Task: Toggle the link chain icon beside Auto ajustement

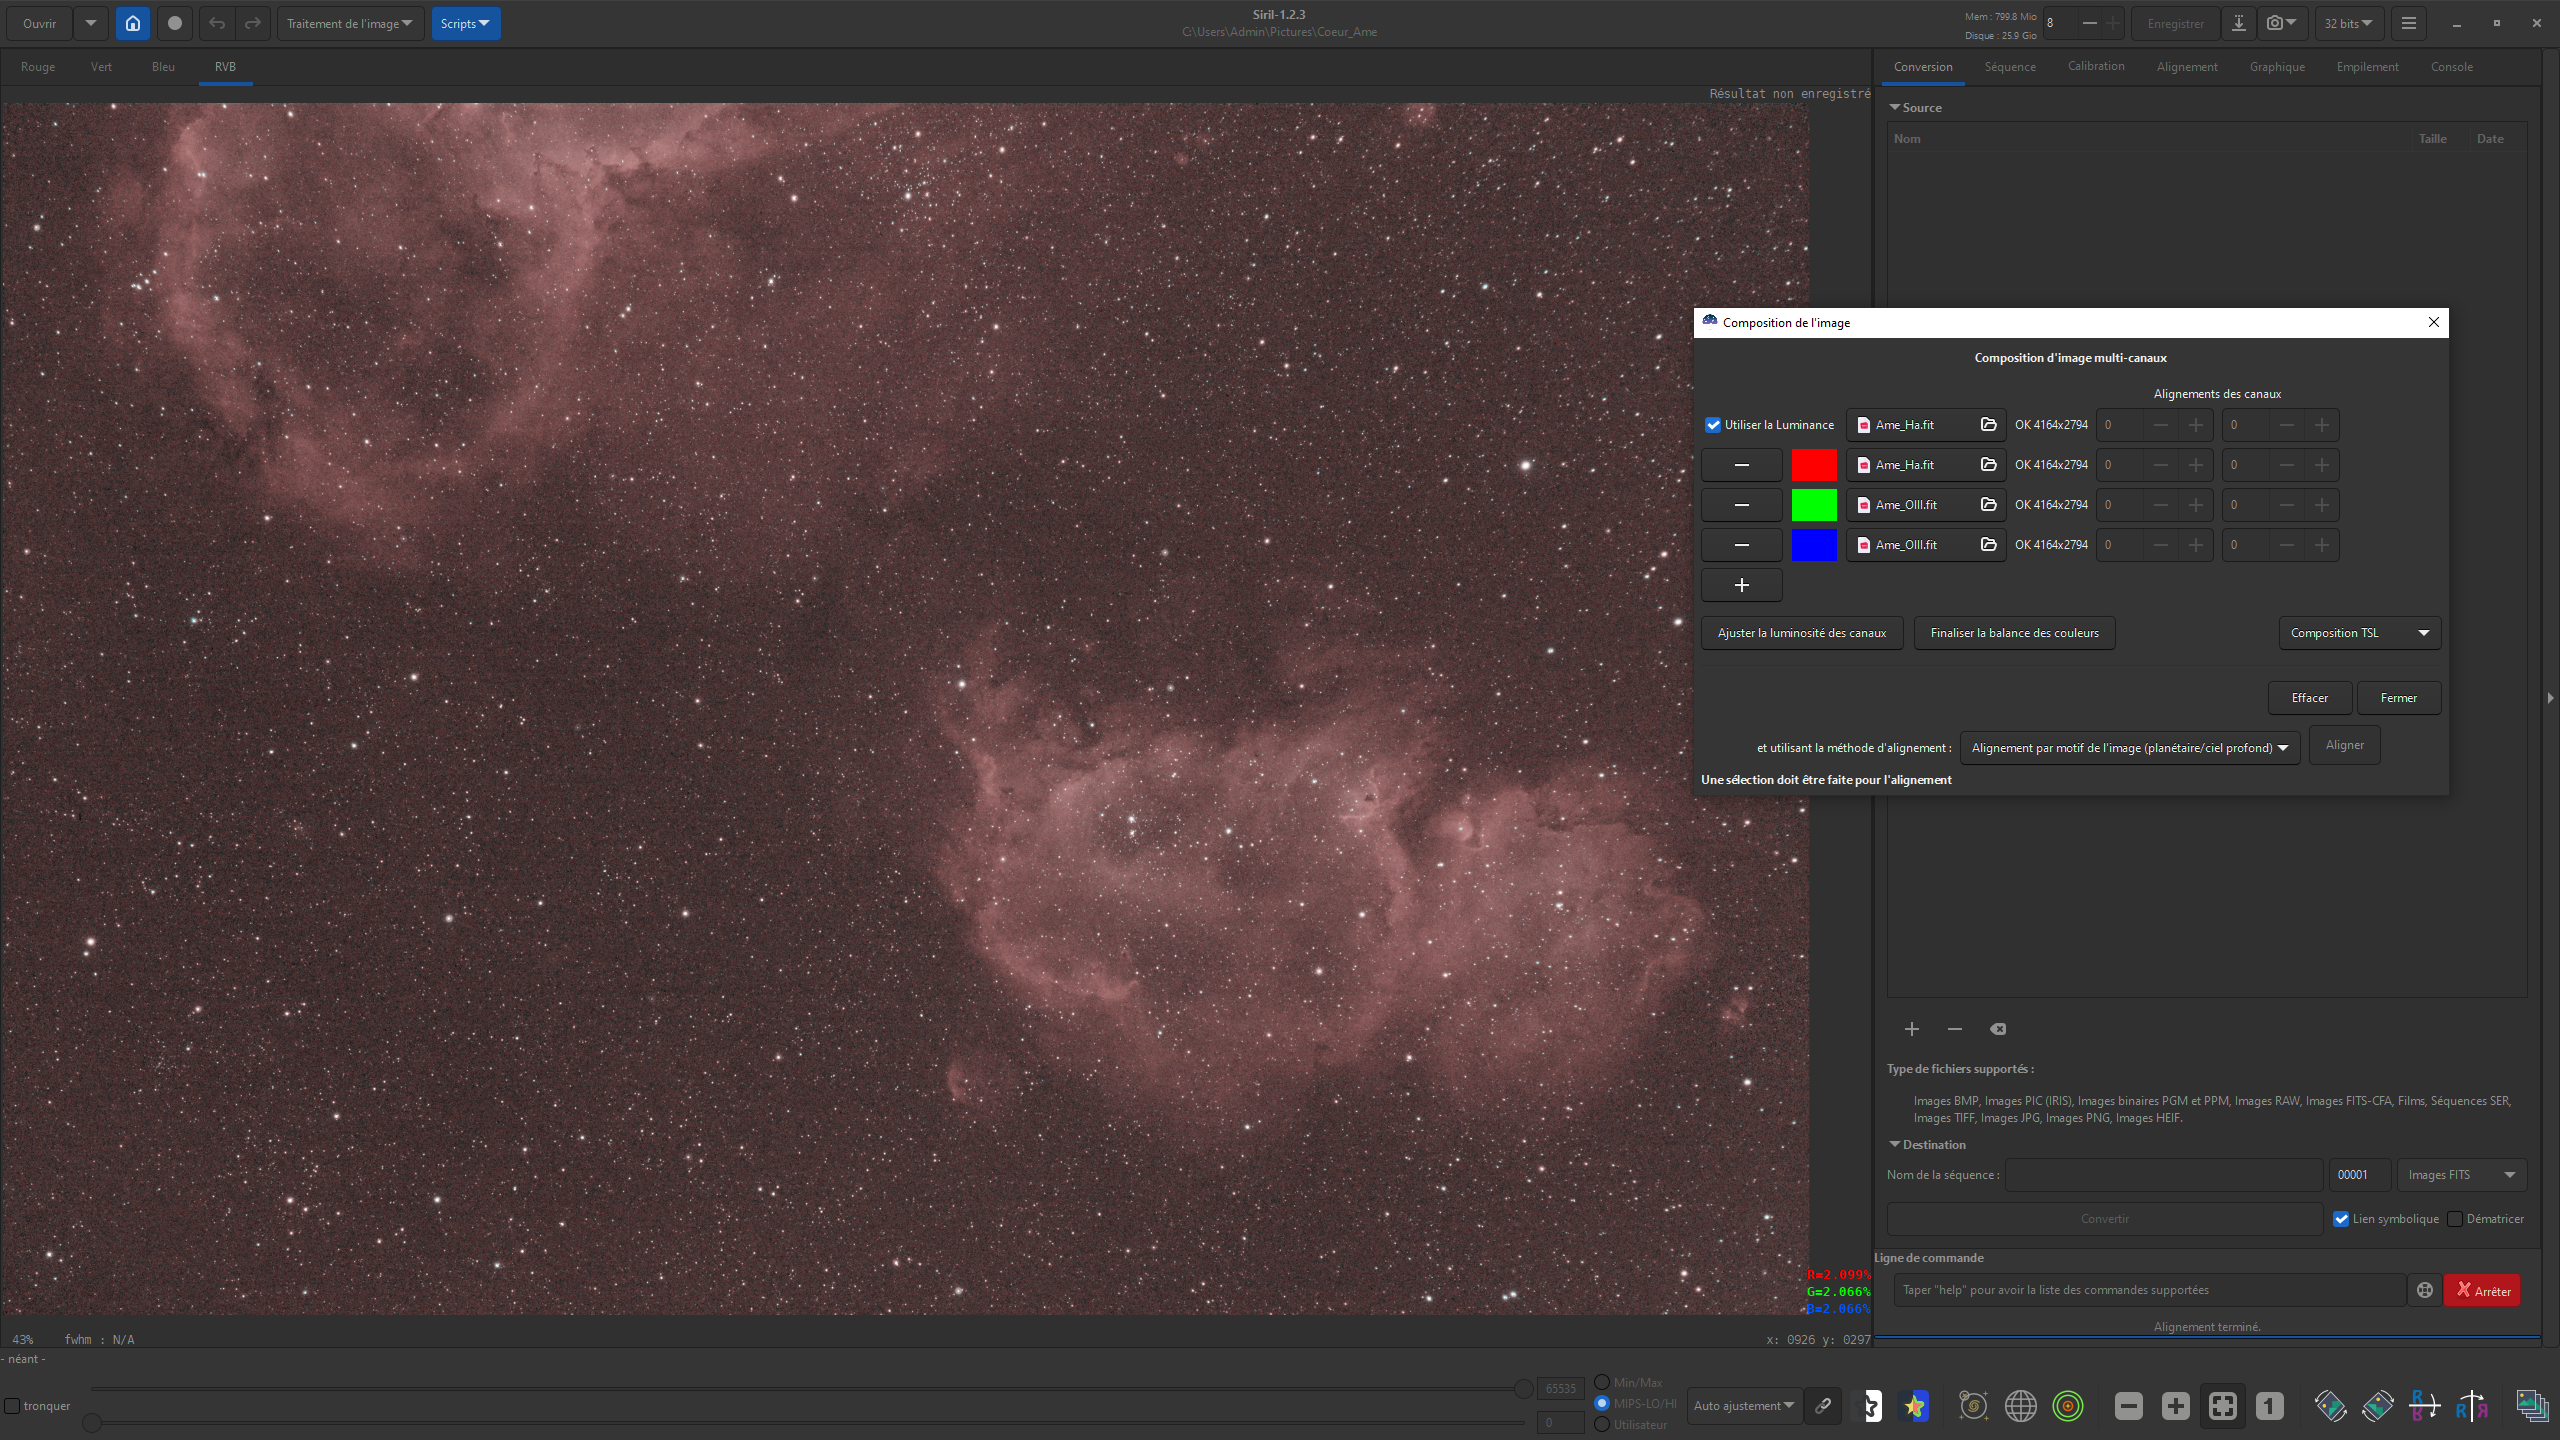Action: (x=1823, y=1406)
